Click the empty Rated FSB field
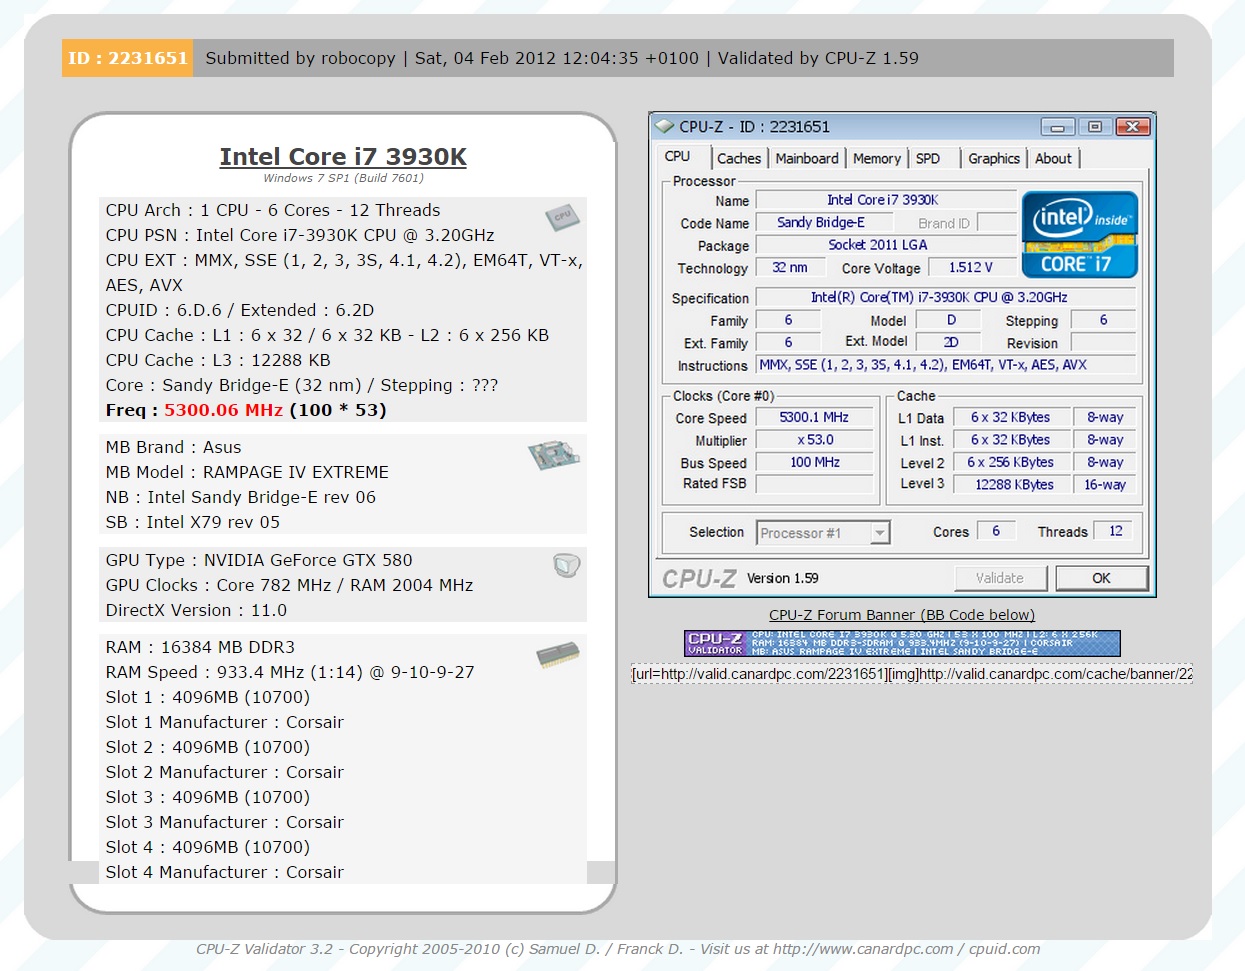This screenshot has width=1245, height=971. point(813,484)
